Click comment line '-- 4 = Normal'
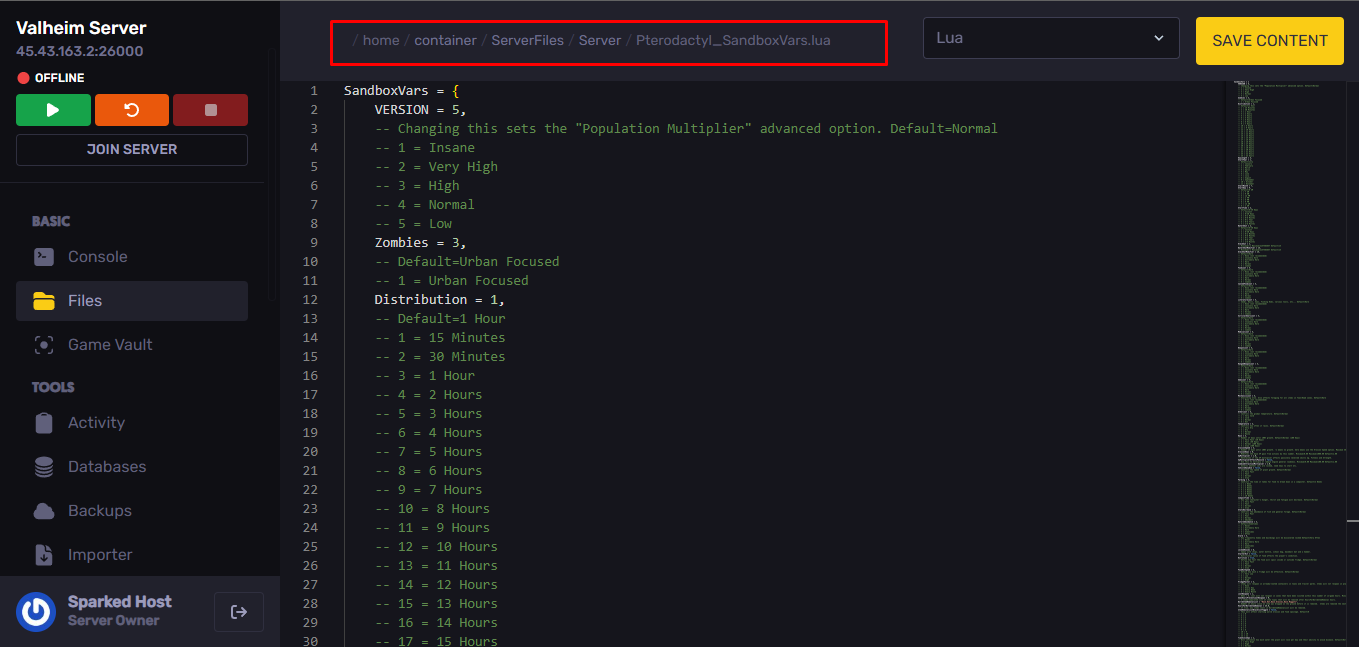The width and height of the screenshot is (1359, 647). [425, 205]
